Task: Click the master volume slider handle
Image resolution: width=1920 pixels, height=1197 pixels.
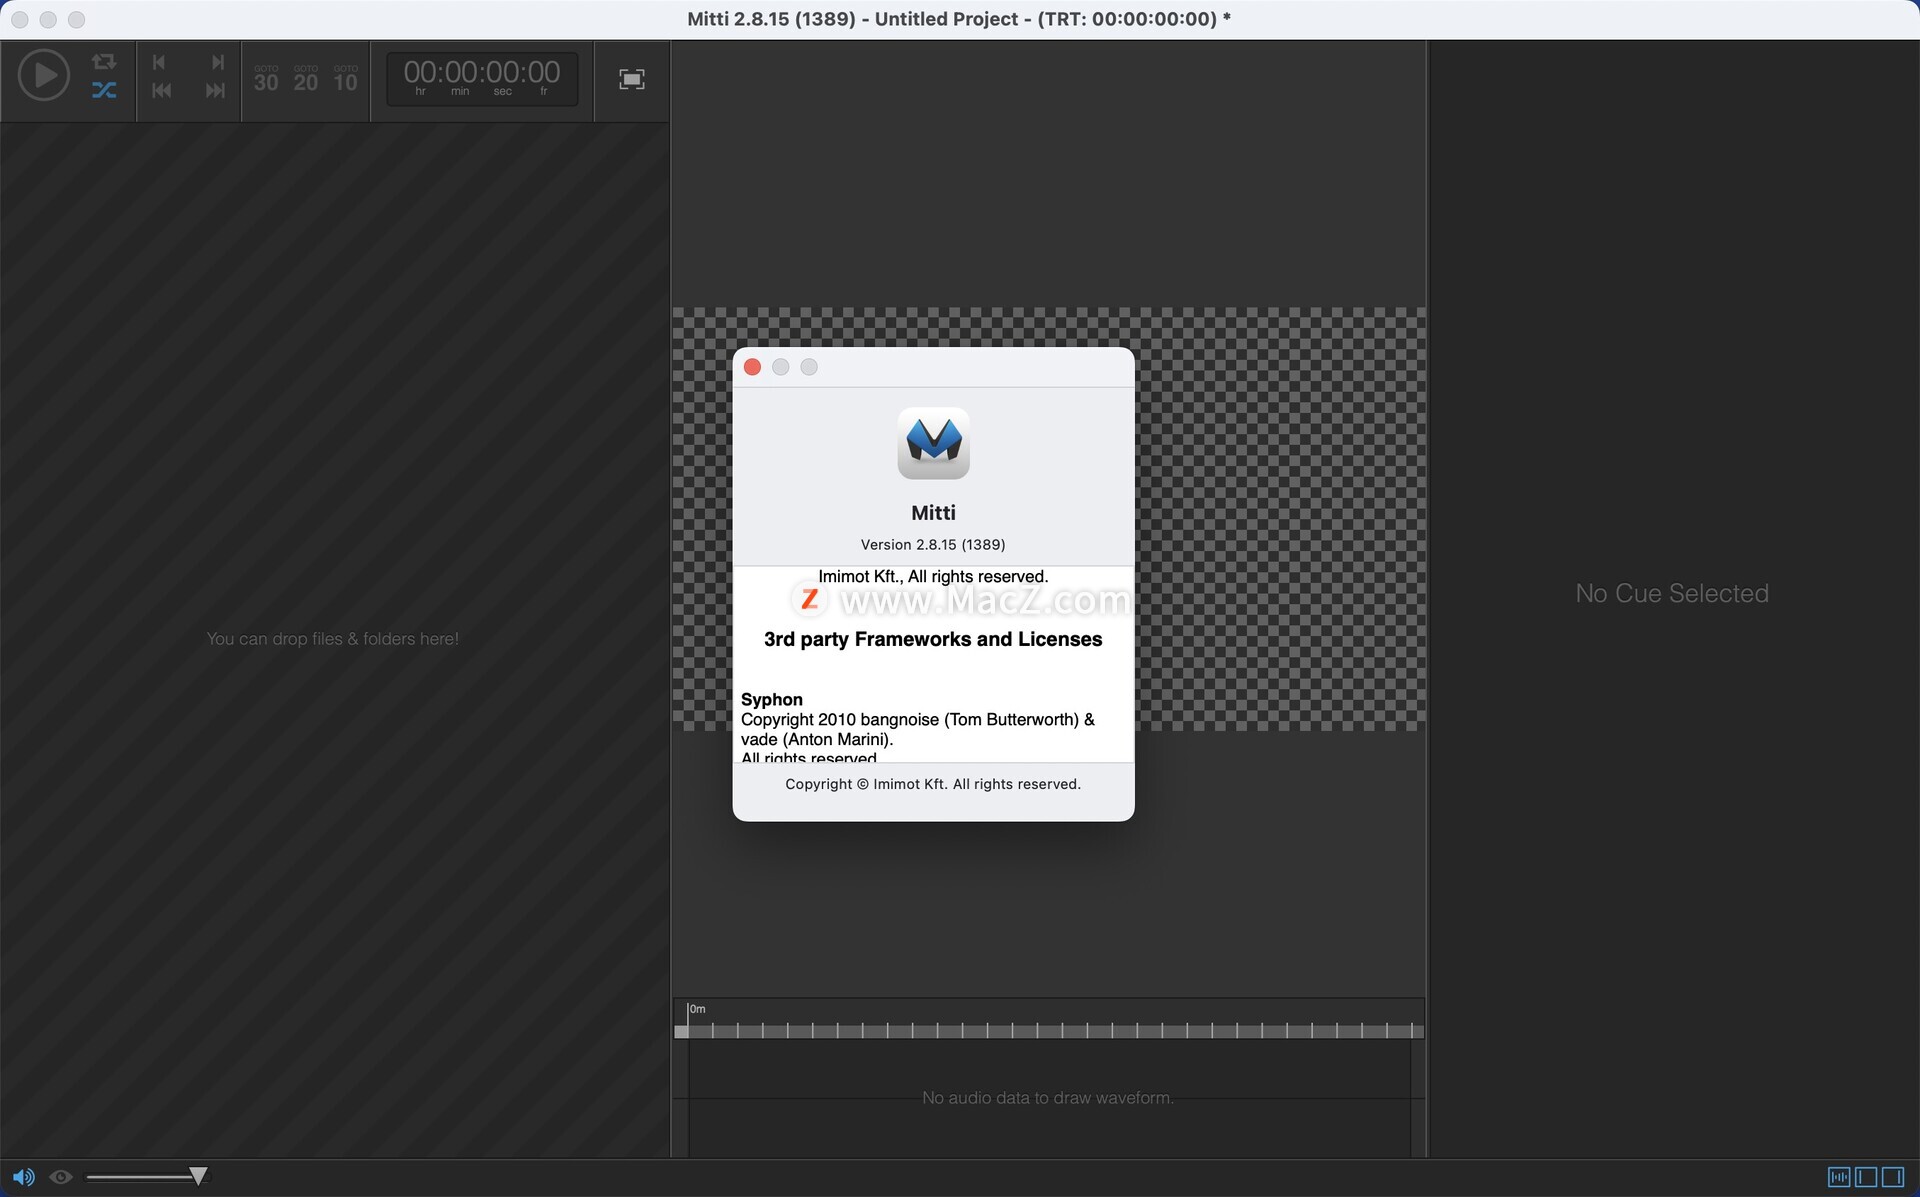Action: [x=198, y=1176]
